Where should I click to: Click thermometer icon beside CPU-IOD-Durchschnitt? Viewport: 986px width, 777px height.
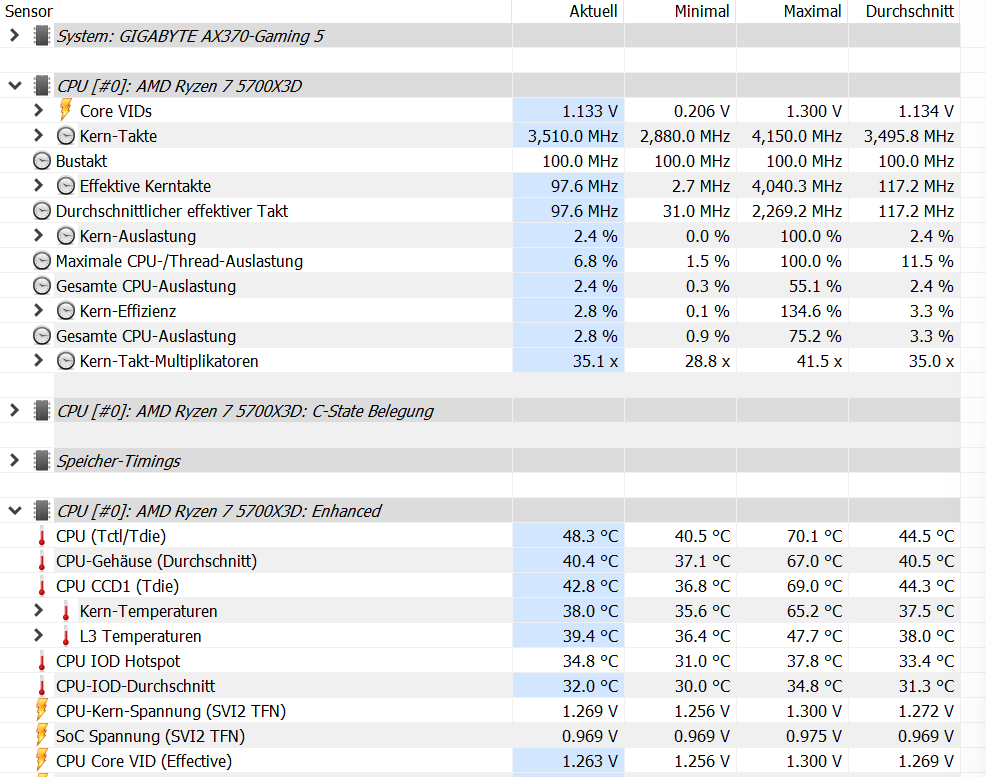42,686
